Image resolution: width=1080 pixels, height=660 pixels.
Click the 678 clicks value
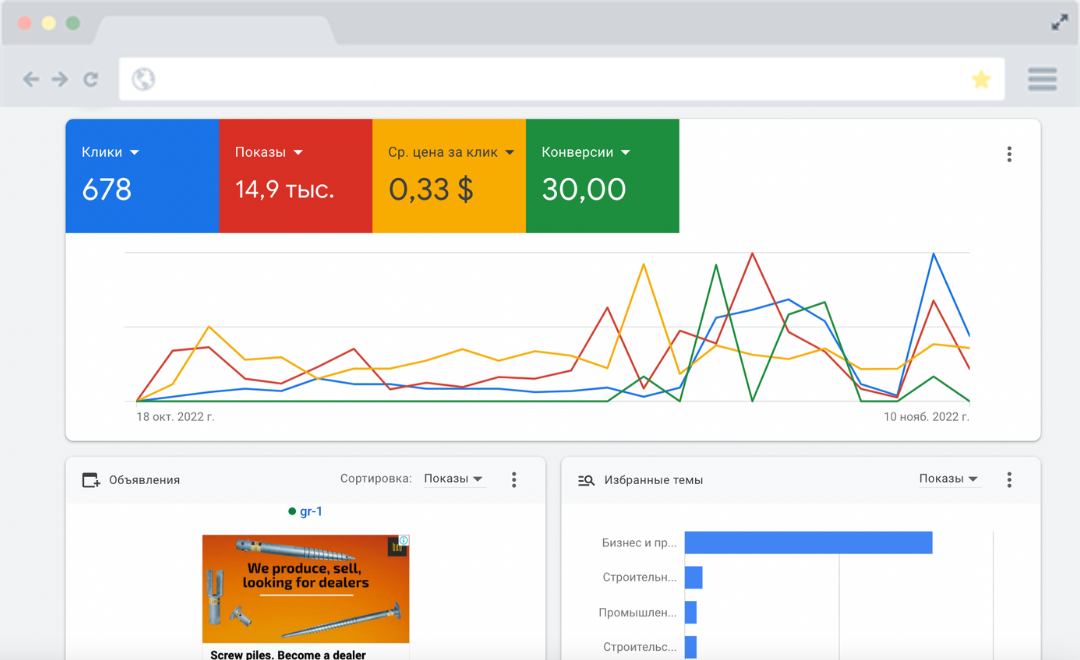point(107,189)
